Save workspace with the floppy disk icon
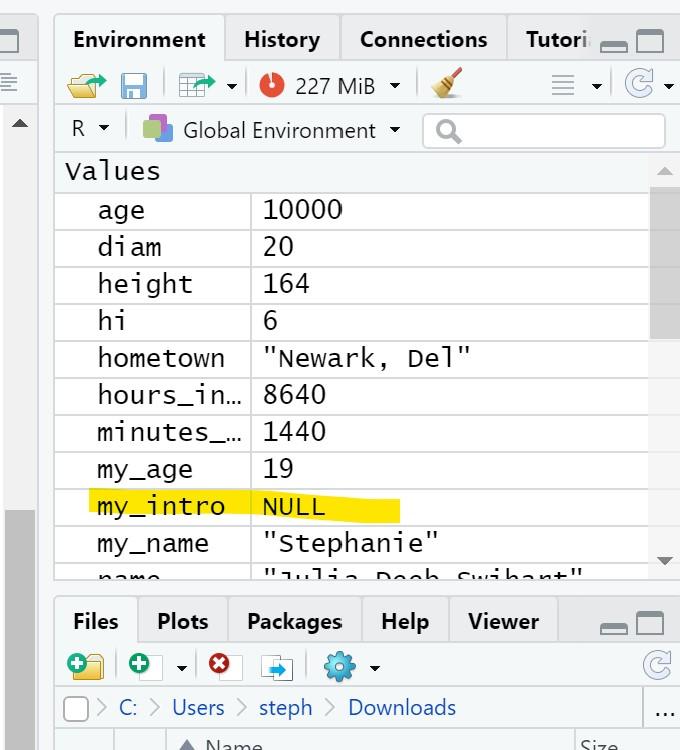The width and height of the screenshot is (680, 750). tap(134, 86)
